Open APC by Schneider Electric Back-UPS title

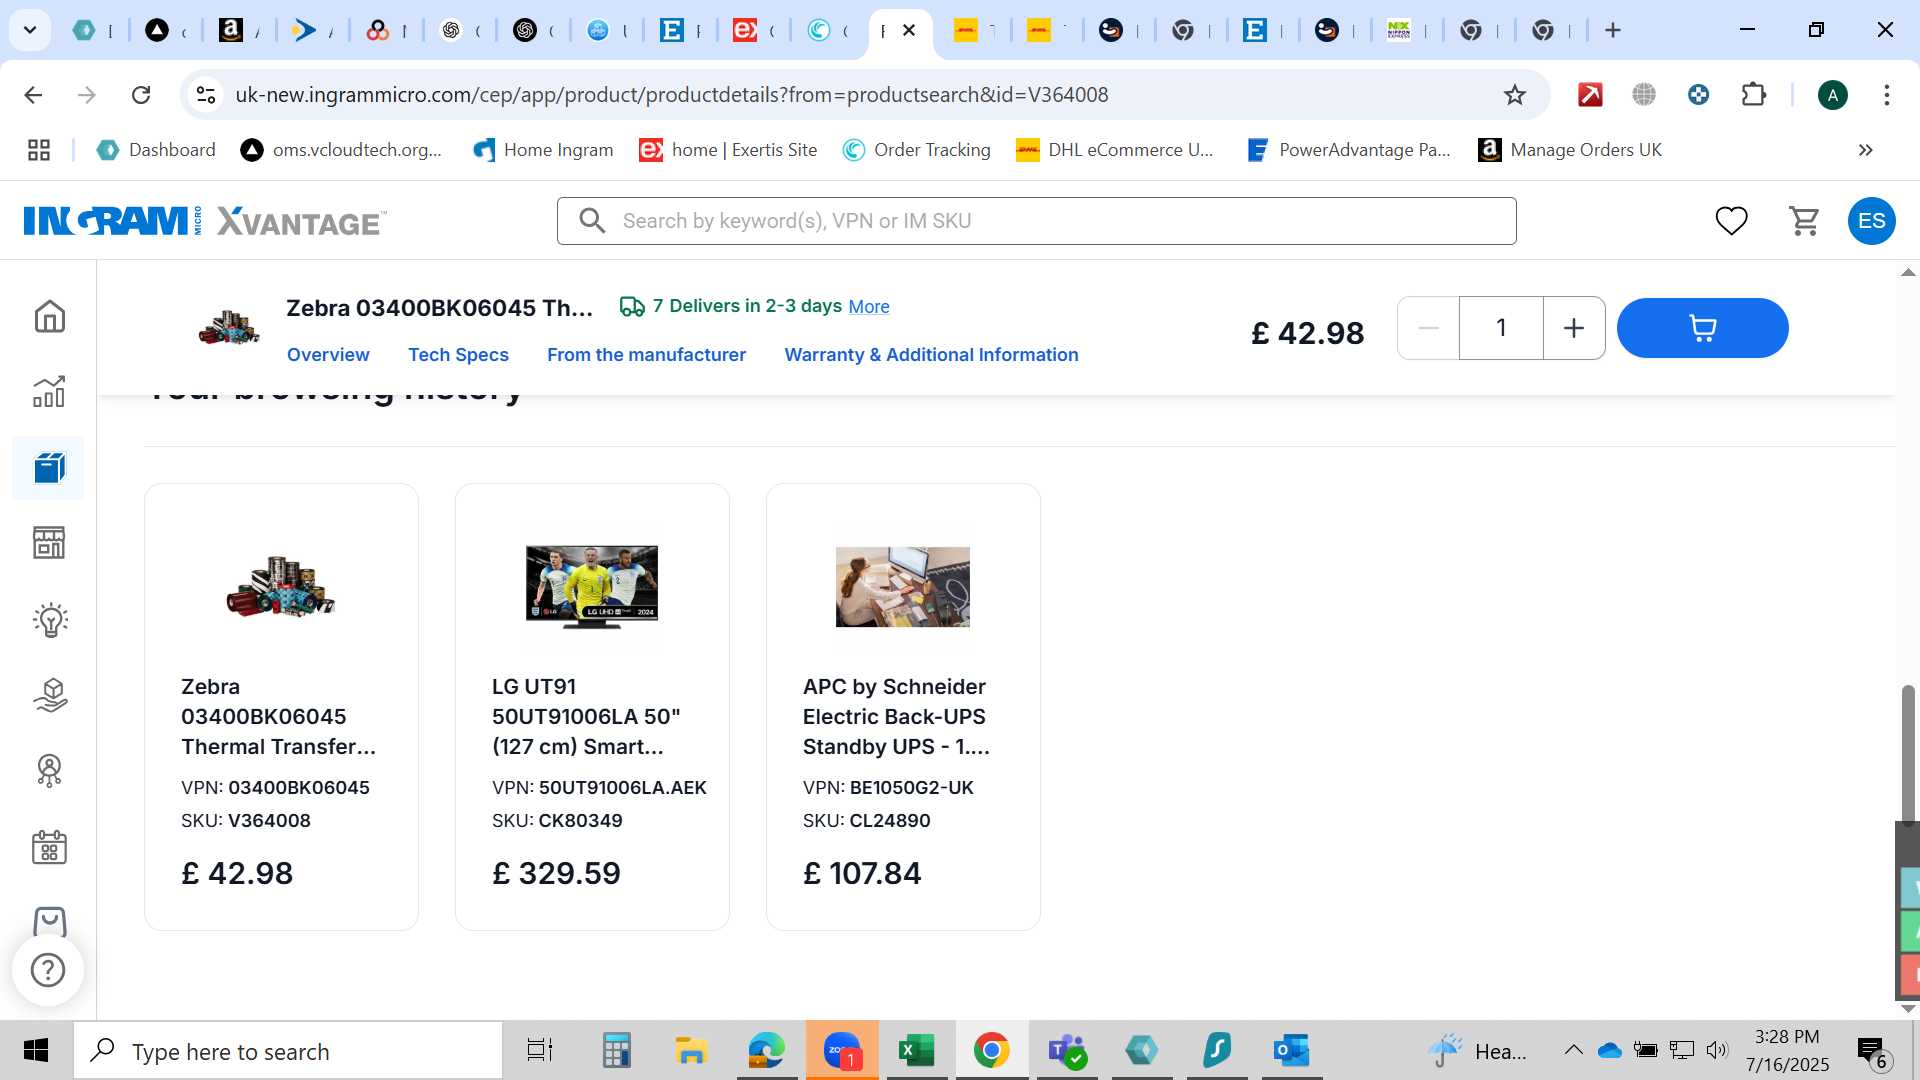896,717
